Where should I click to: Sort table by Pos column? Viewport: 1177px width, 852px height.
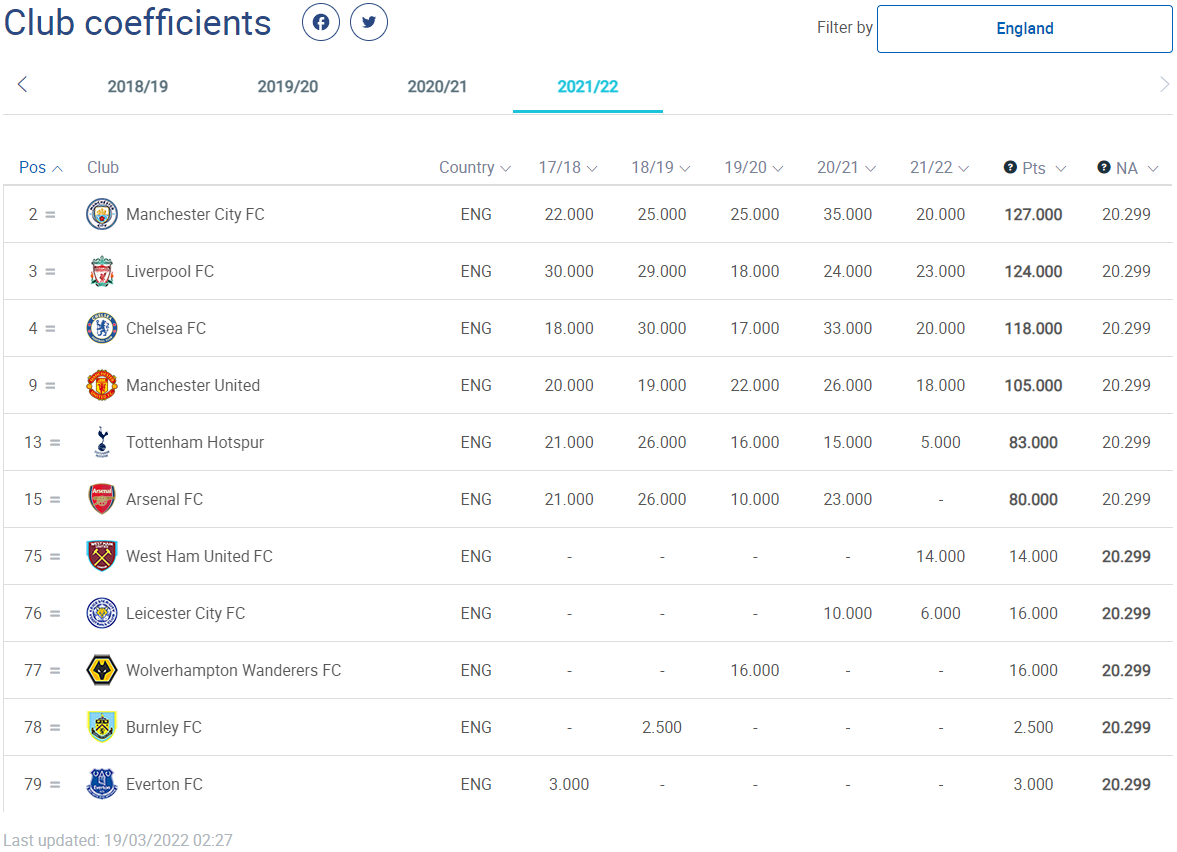(x=41, y=167)
